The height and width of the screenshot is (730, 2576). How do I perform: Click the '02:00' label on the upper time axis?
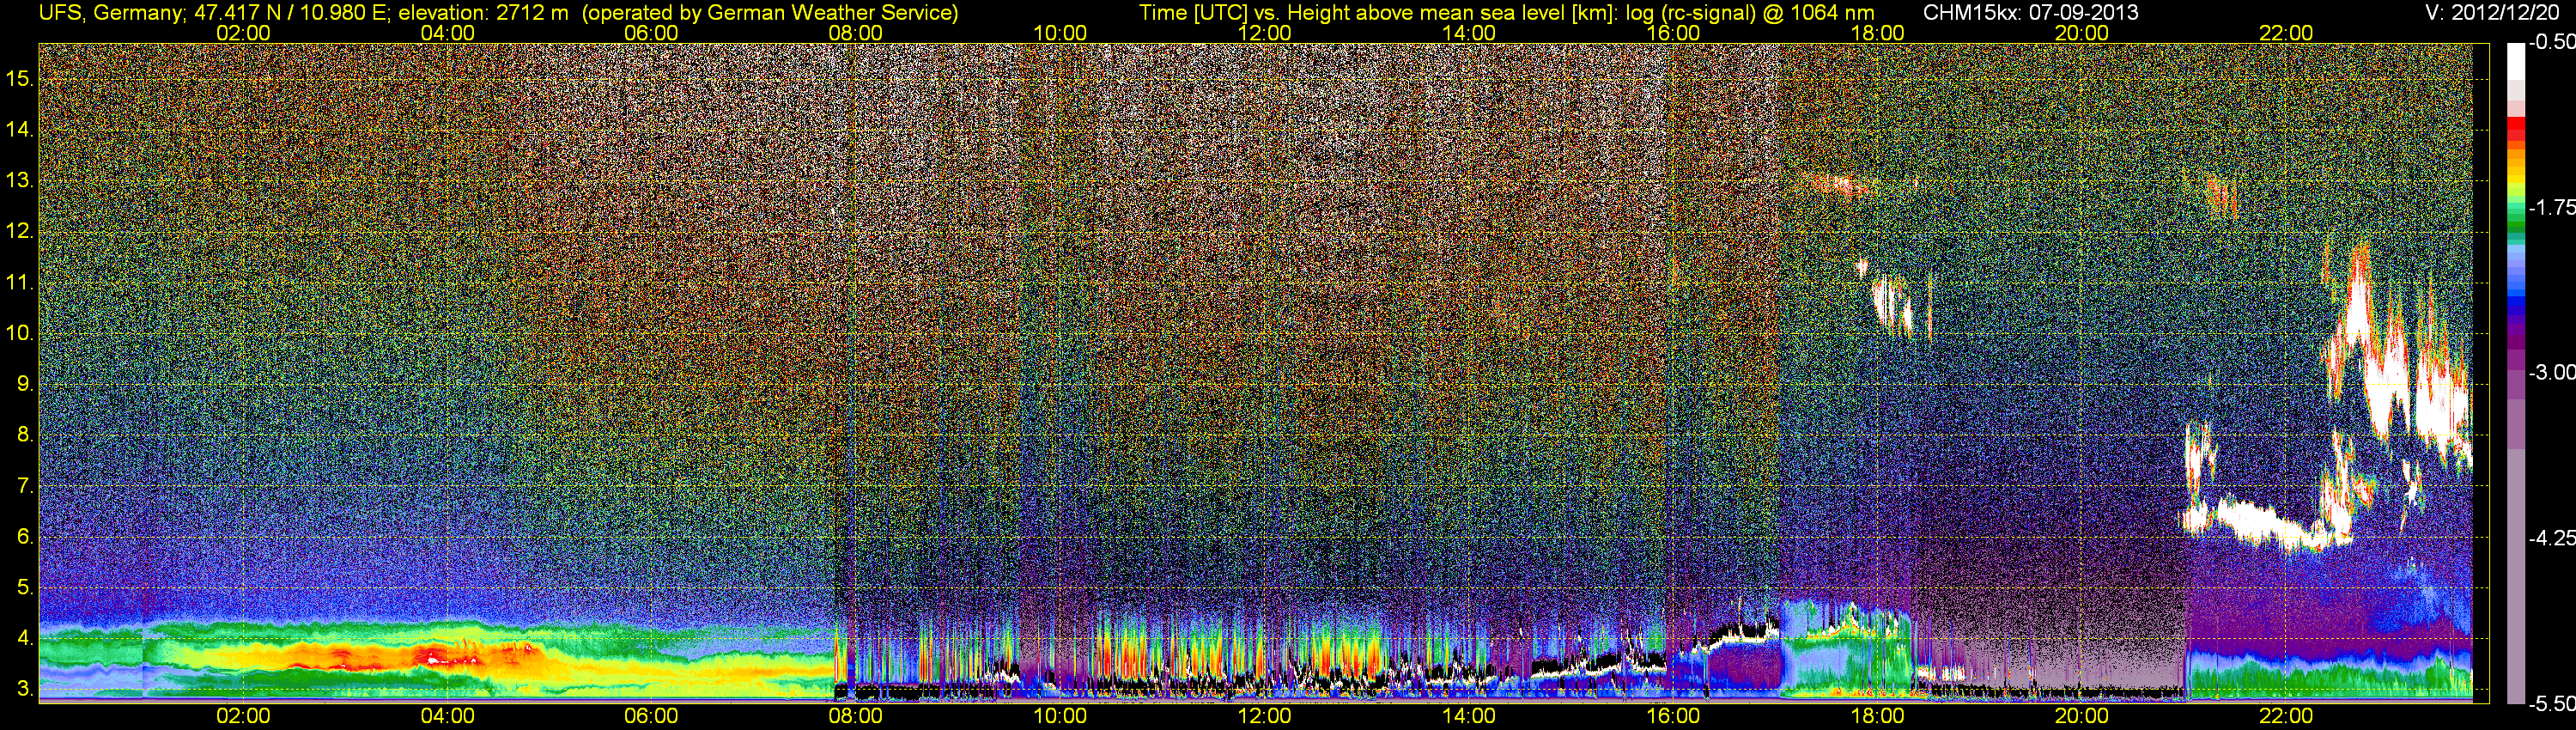(243, 33)
